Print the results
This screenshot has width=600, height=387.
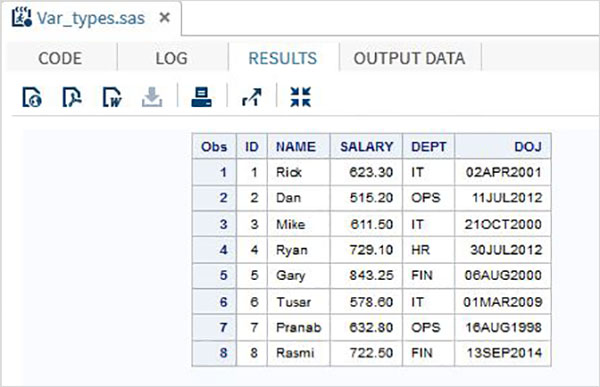(x=201, y=97)
